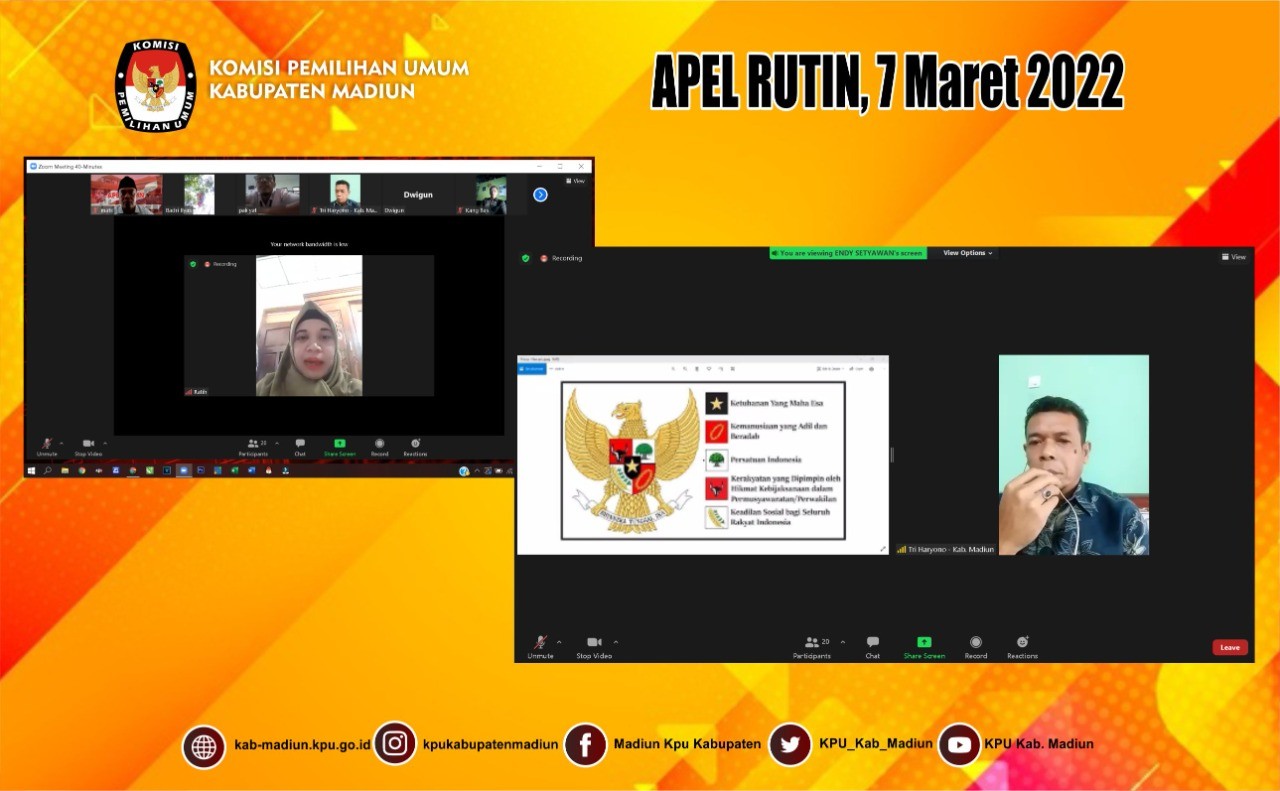The height and width of the screenshot is (791, 1280).
Task: Open View menu in the 40-Minutes Zoom window
Action: click(576, 181)
